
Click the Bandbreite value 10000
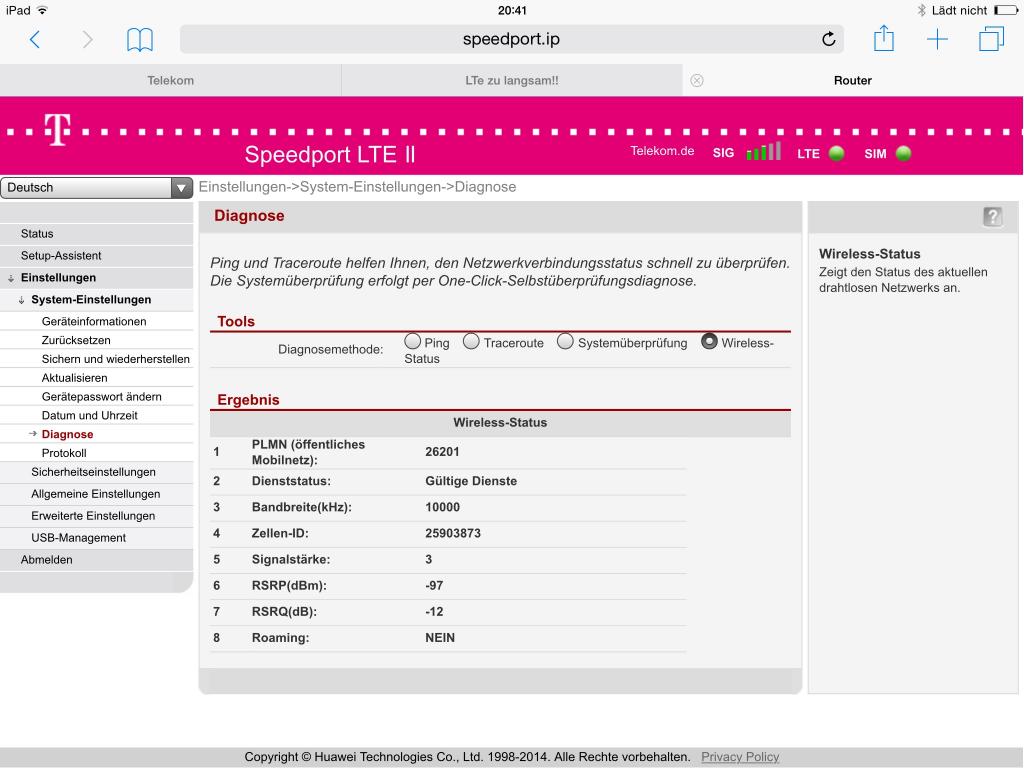pos(442,507)
